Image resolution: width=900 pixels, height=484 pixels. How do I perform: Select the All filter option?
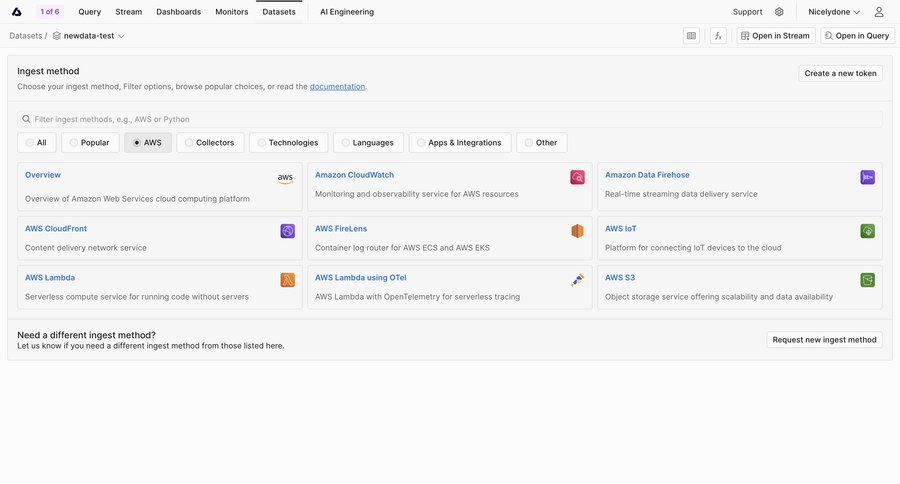tap(37, 142)
